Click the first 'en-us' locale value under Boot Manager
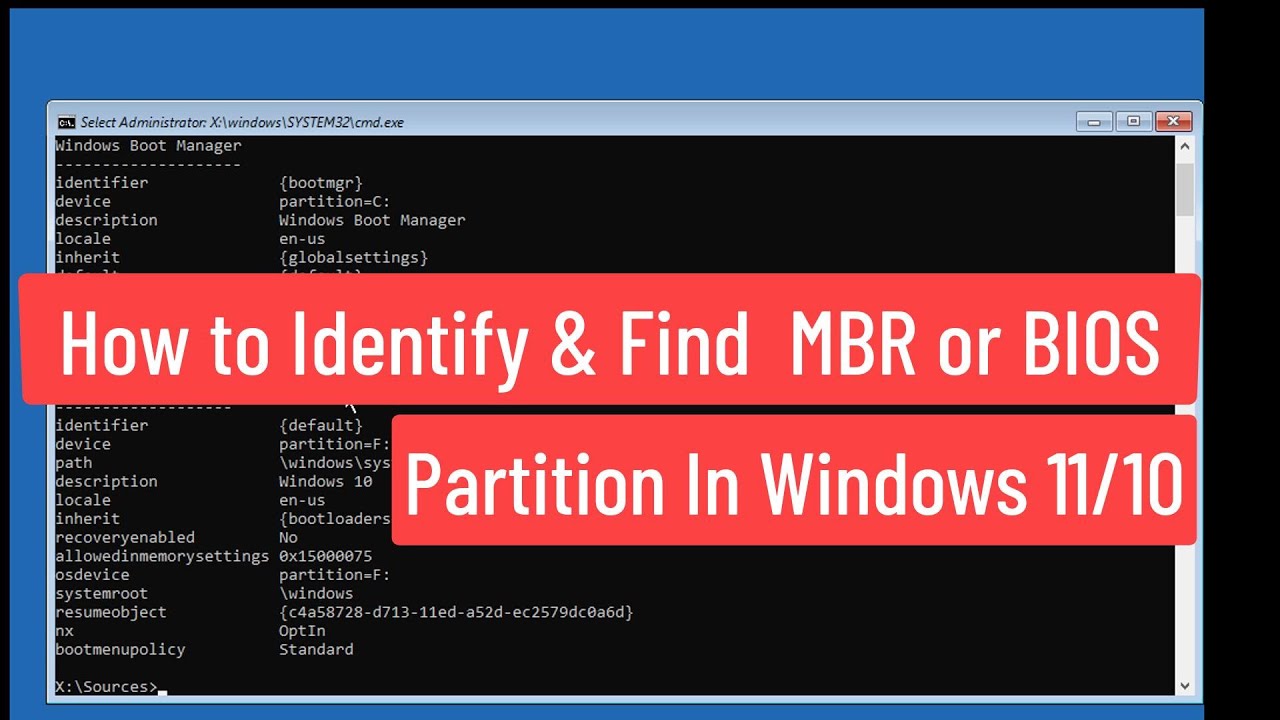Viewport: 1280px width, 720px height. tap(302, 239)
